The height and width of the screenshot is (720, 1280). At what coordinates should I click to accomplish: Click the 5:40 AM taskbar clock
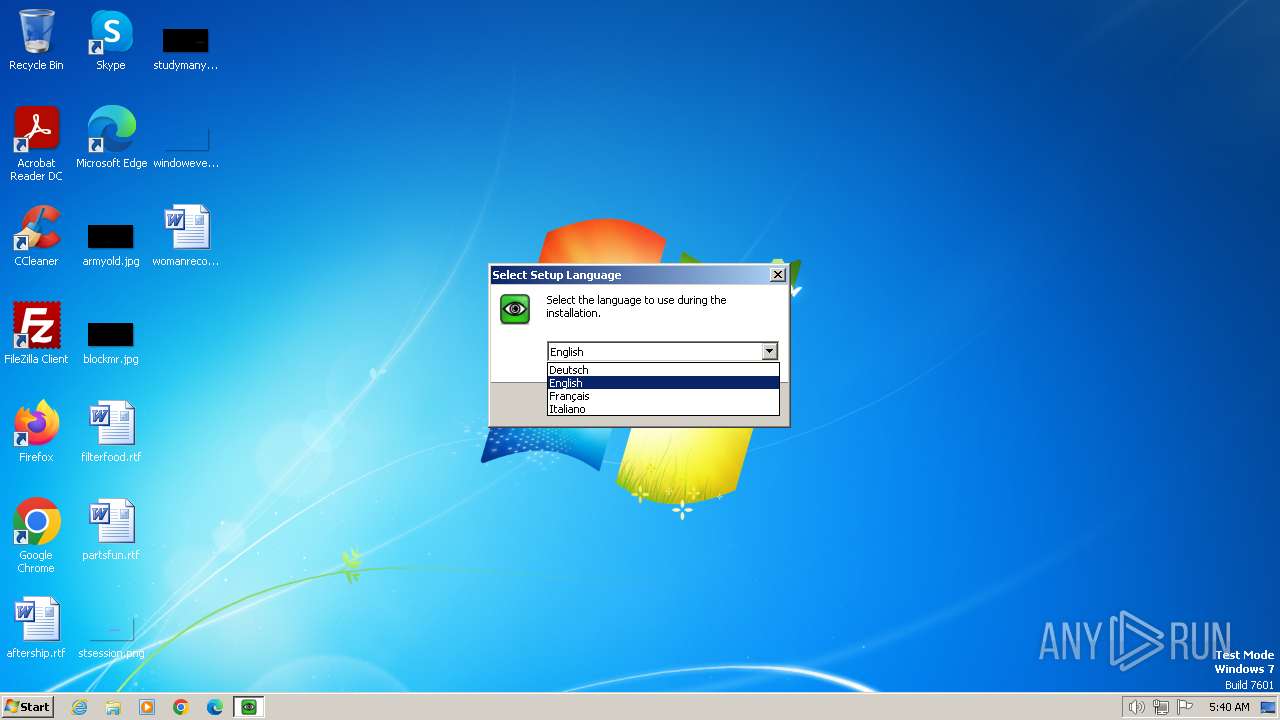pos(1229,707)
